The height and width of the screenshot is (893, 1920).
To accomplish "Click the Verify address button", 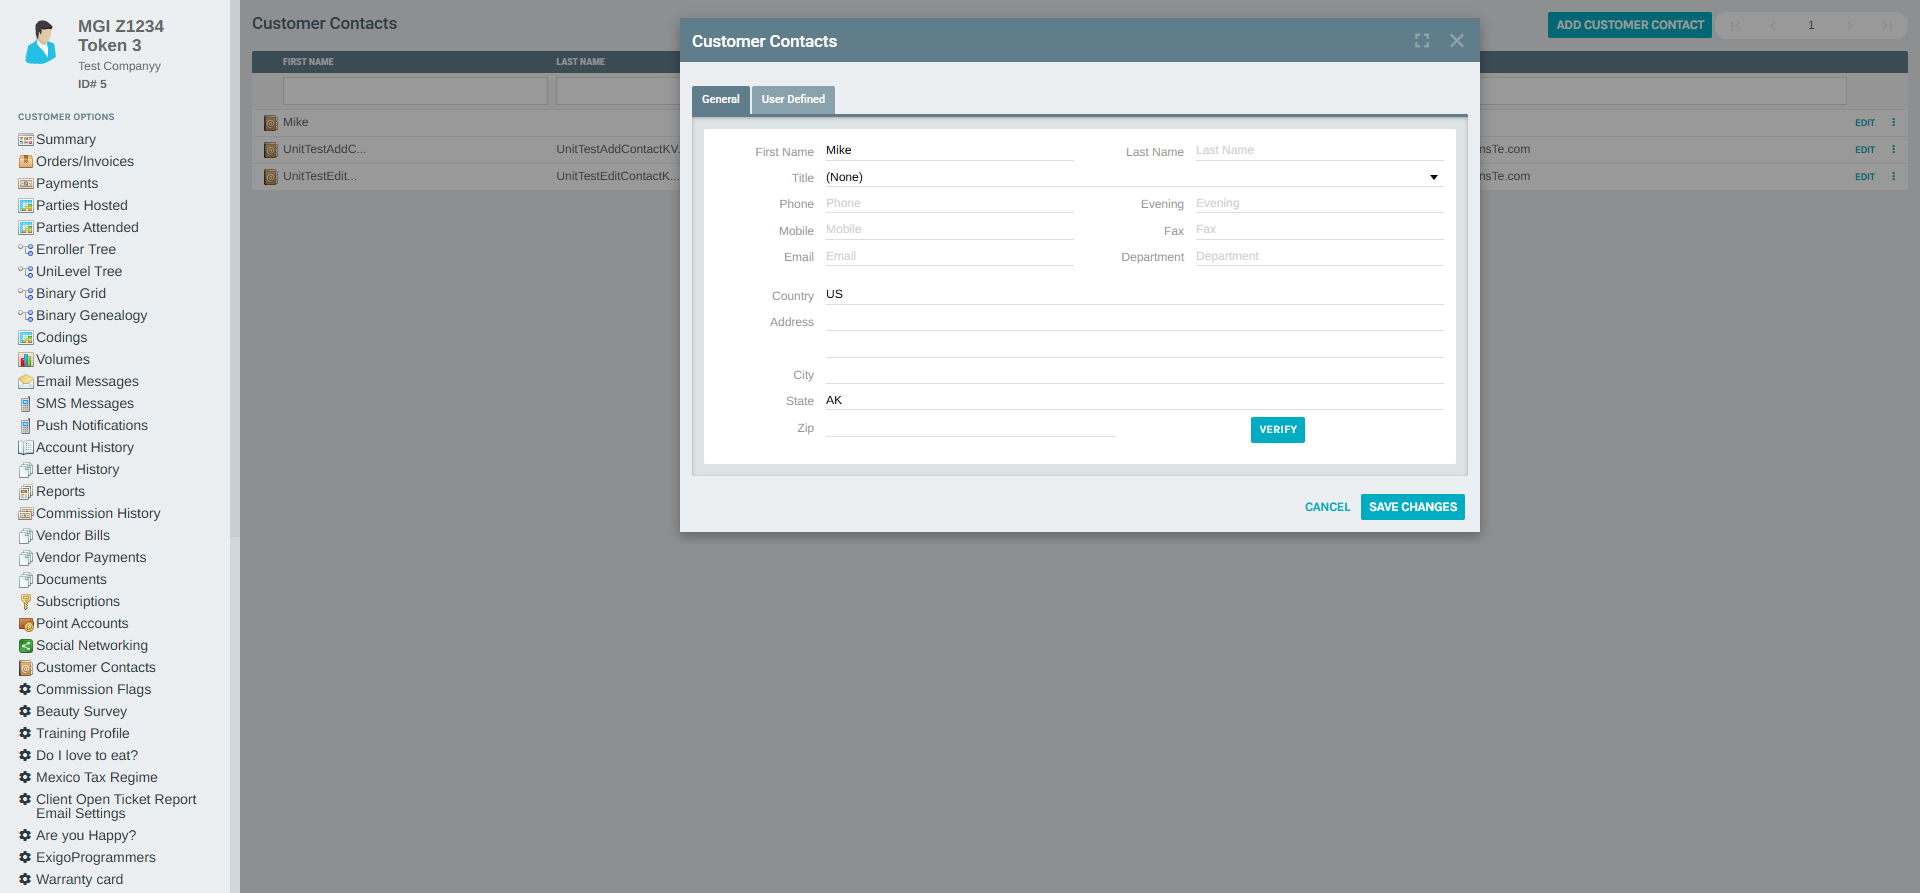I will (x=1277, y=430).
